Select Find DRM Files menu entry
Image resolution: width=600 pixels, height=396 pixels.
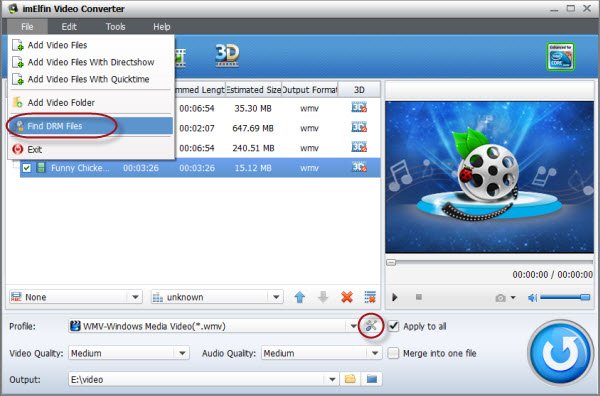click(91, 126)
